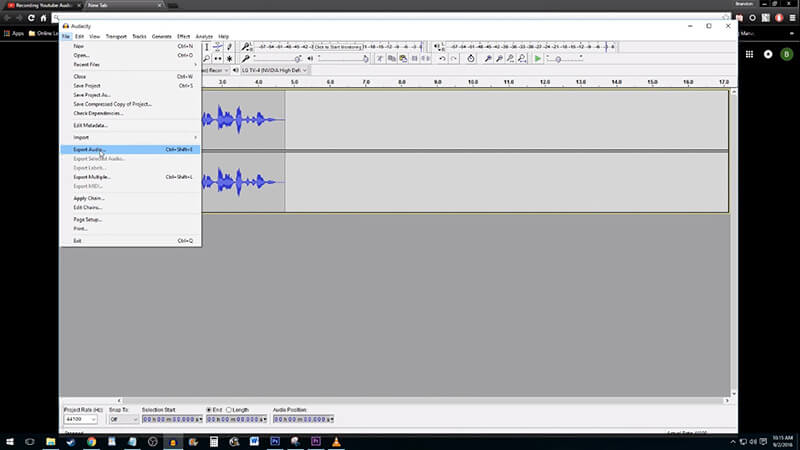This screenshot has width=800, height=450.
Task: Open End time format arrow
Action: (x=265, y=419)
